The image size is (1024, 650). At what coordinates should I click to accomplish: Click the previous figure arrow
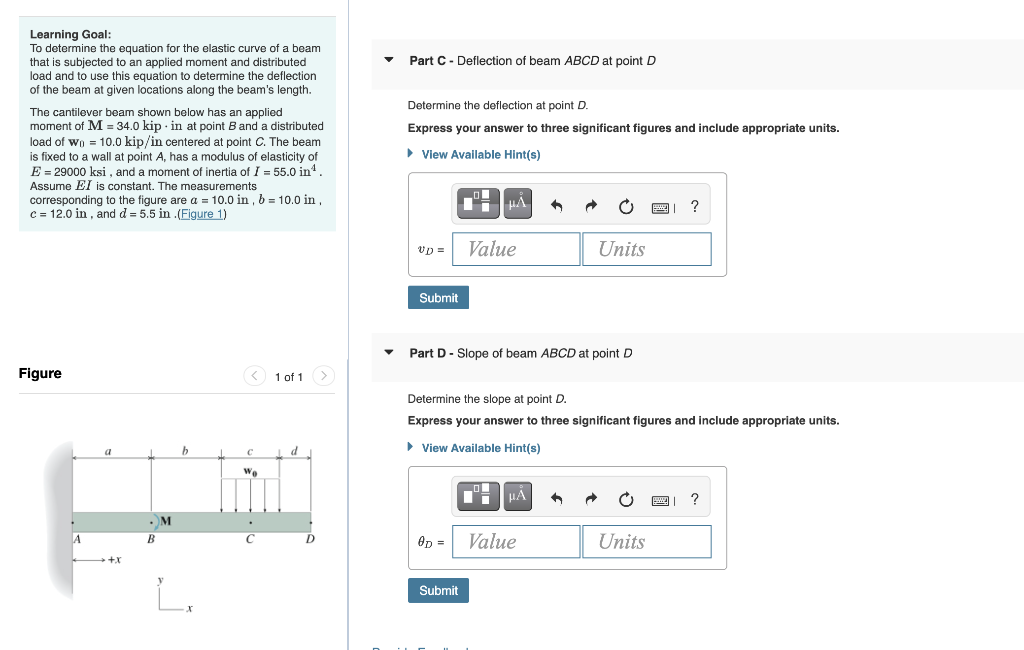(x=255, y=376)
